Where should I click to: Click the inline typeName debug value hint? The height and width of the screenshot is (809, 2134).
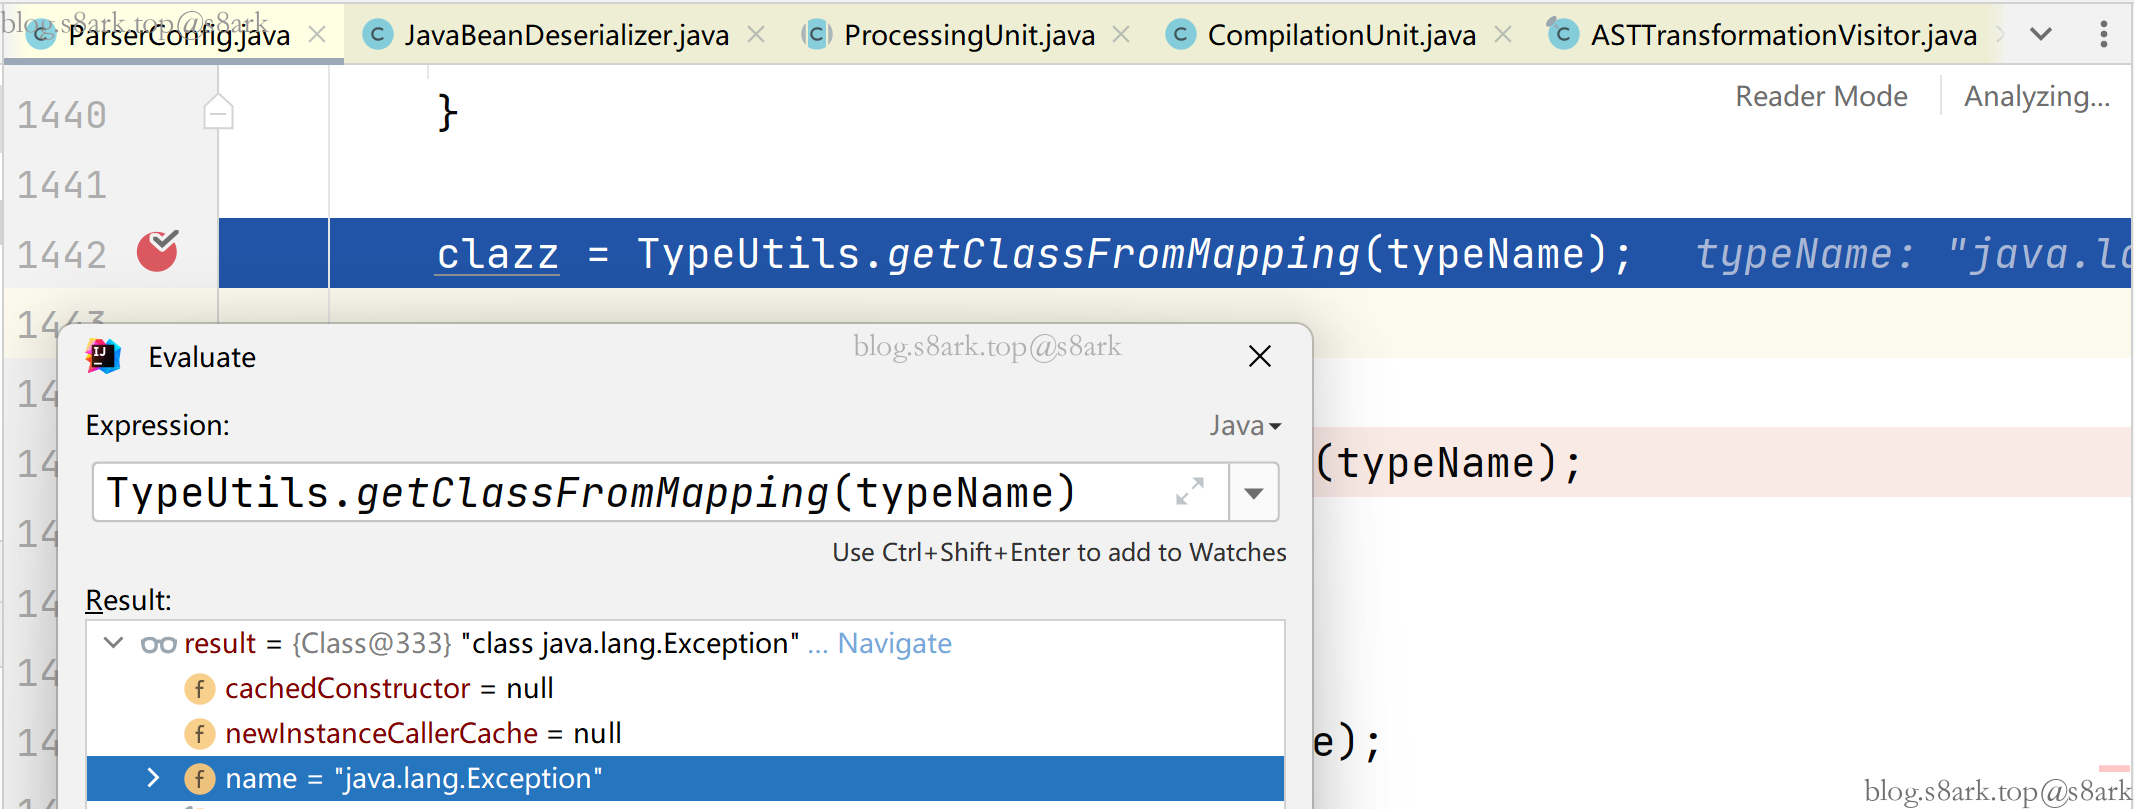click(1913, 254)
